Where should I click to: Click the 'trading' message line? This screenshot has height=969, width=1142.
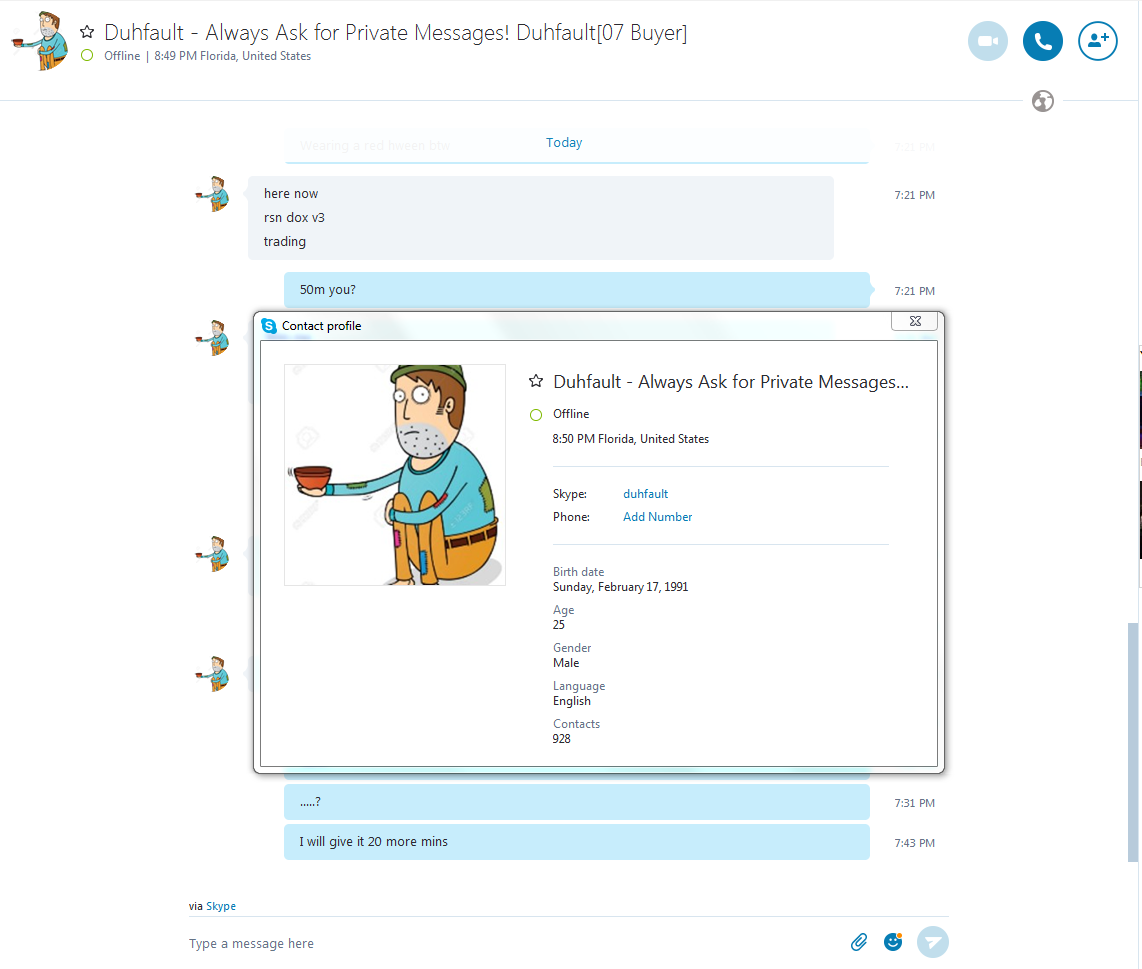pyautogui.click(x=285, y=242)
